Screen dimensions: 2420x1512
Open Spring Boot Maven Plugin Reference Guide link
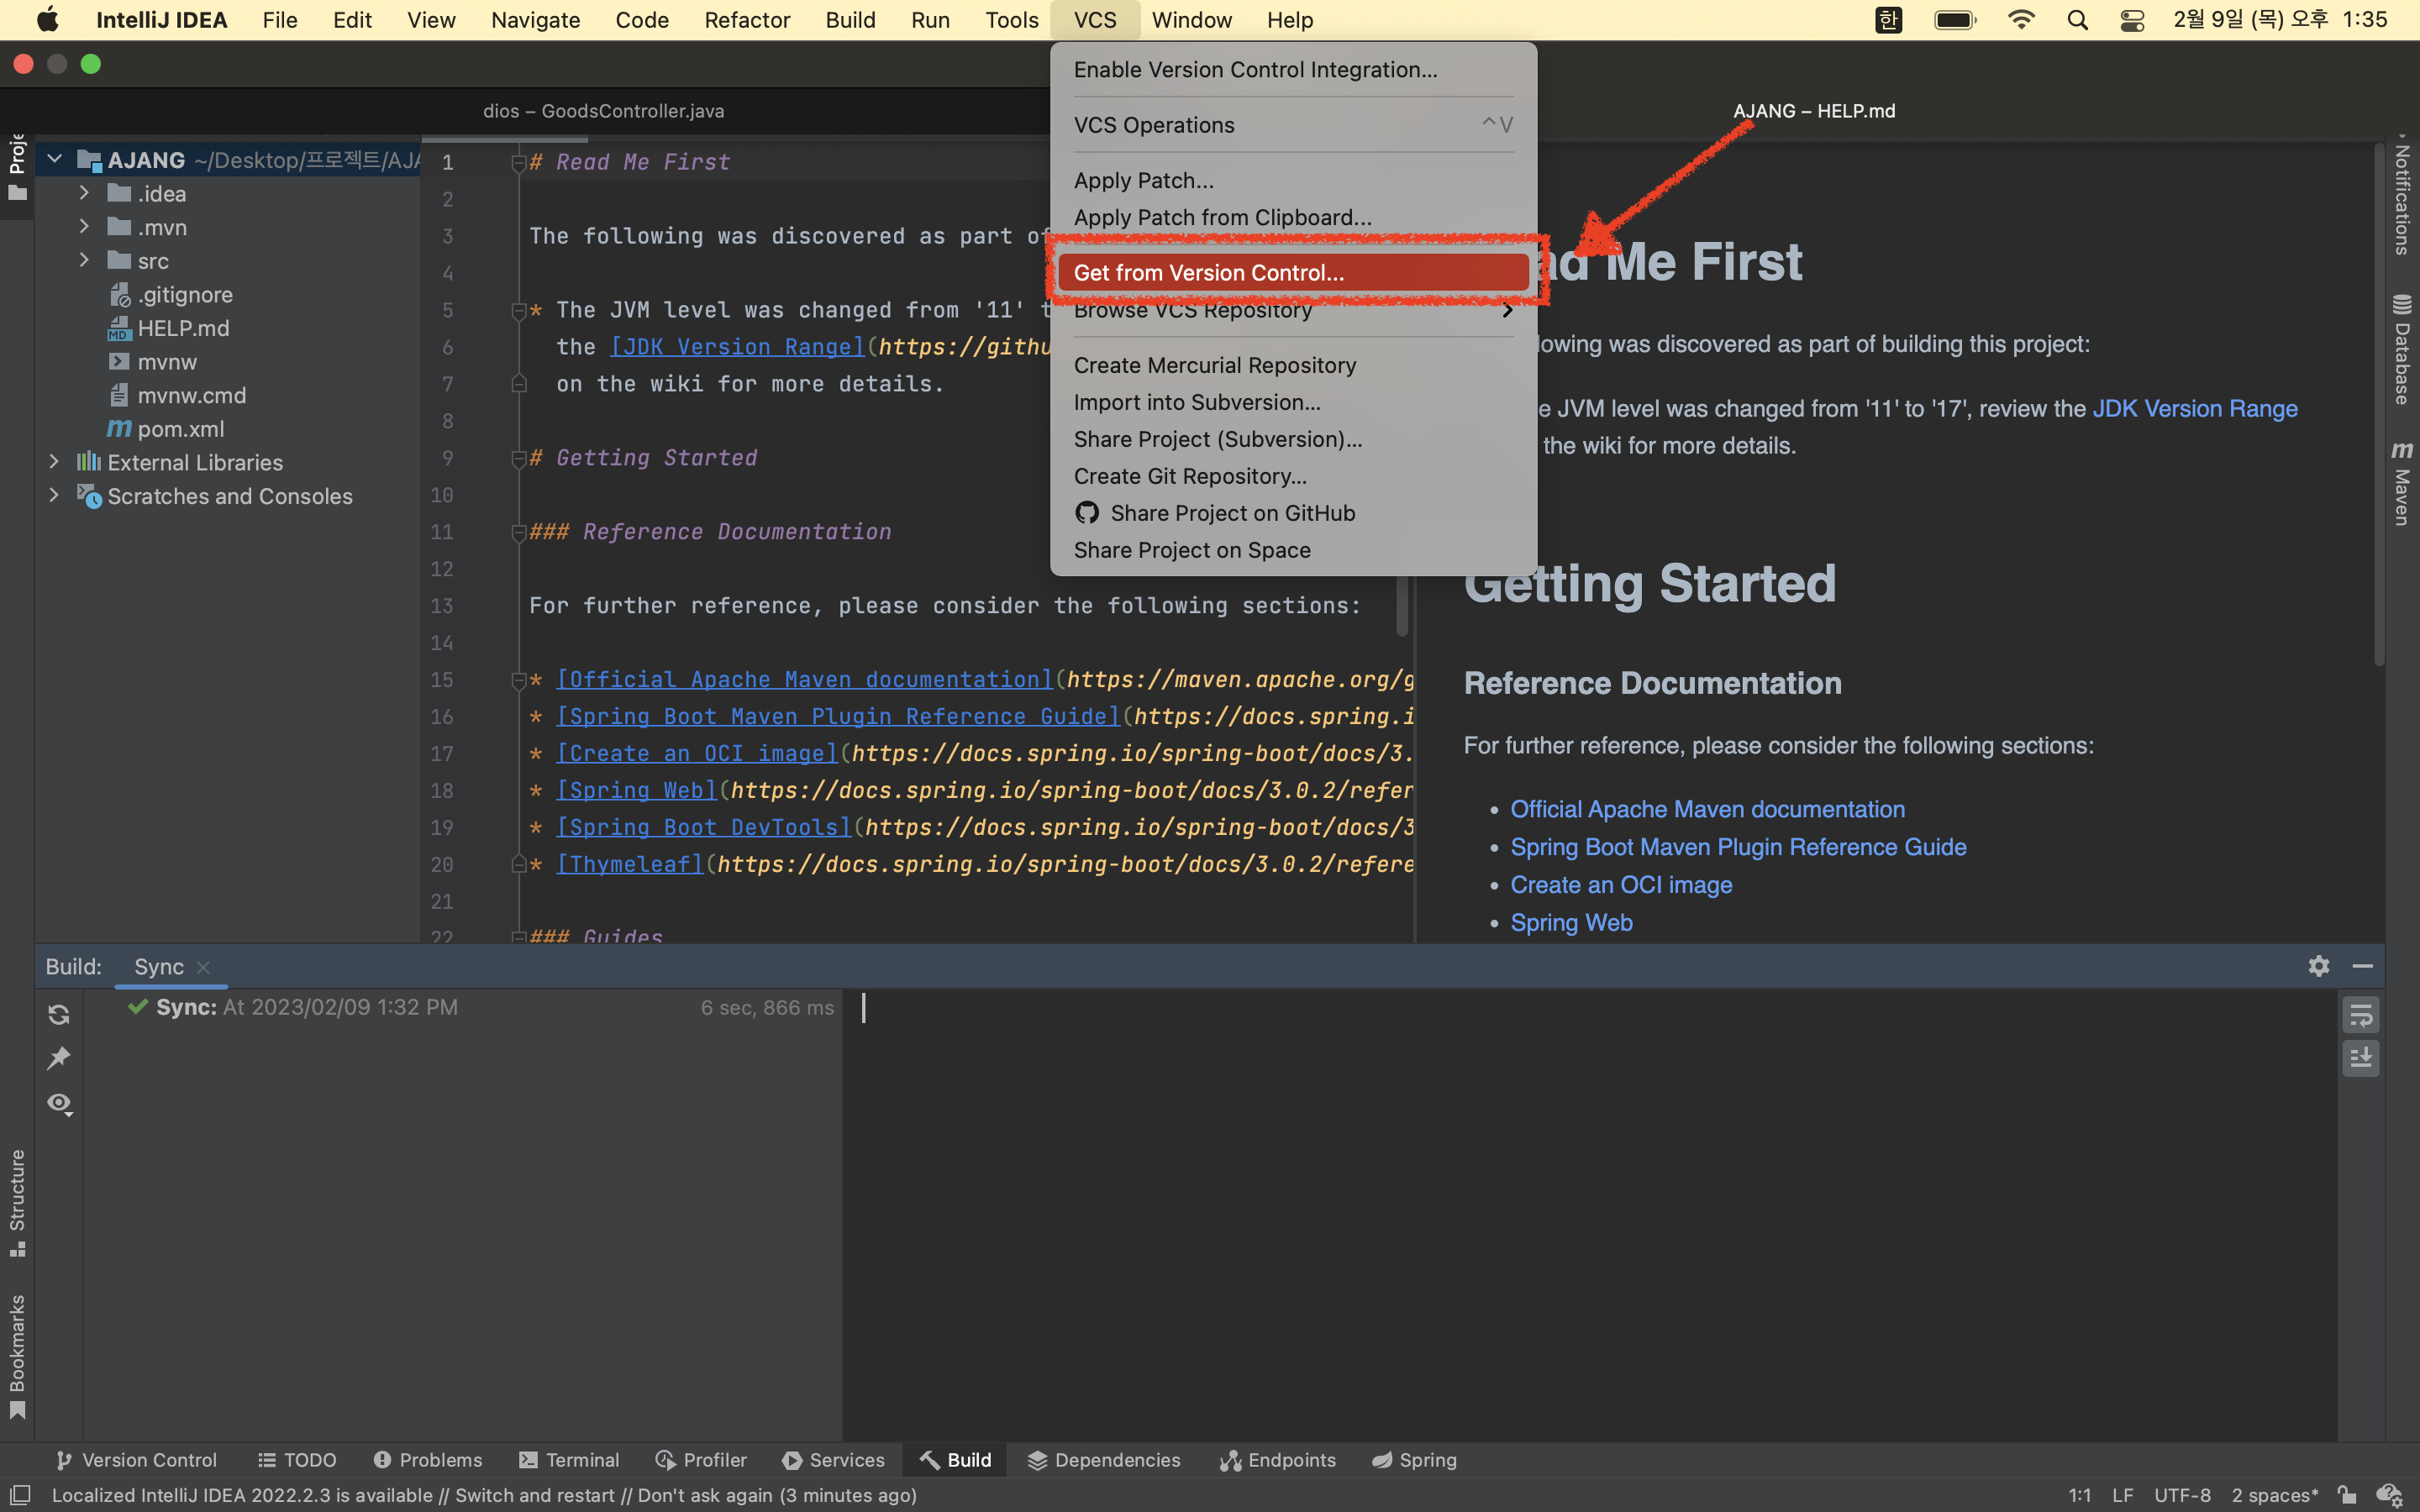pyautogui.click(x=1738, y=847)
